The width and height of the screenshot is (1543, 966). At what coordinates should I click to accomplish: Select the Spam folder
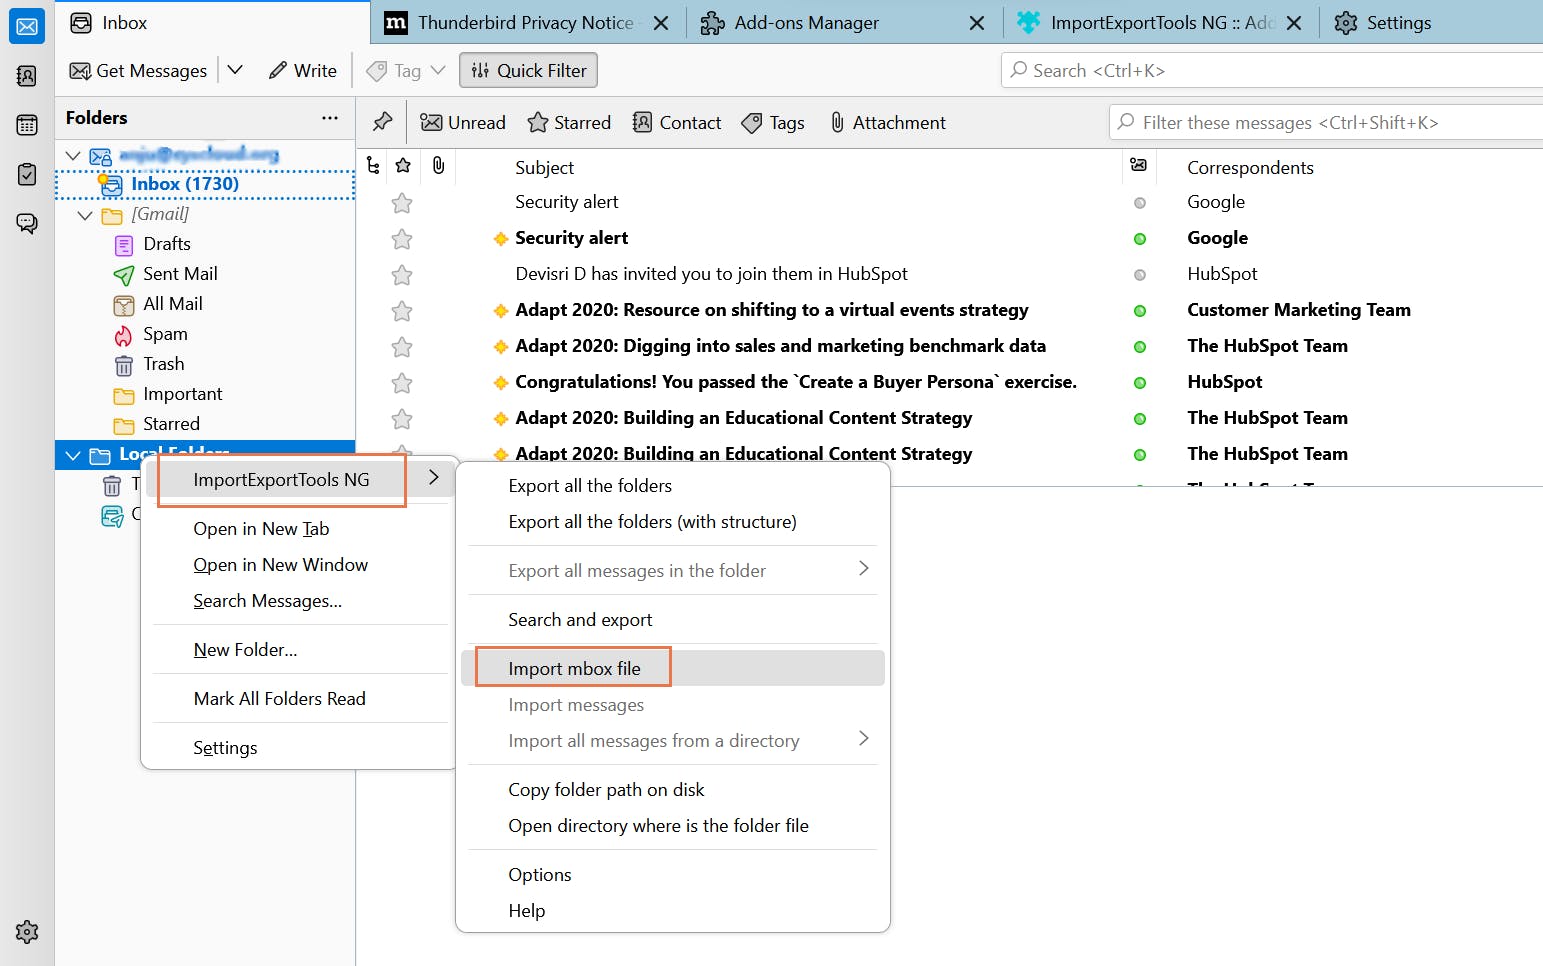pyautogui.click(x=205, y=334)
